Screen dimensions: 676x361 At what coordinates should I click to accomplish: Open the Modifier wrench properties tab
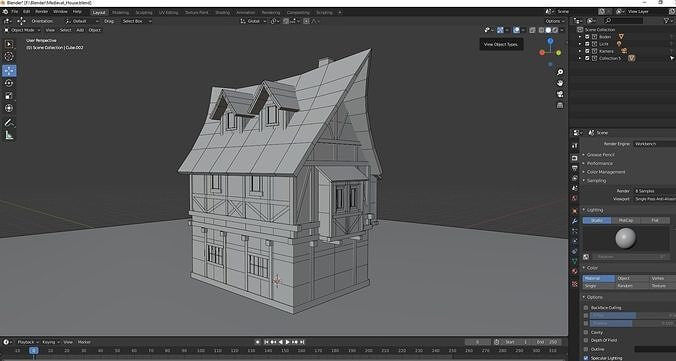tap(574, 221)
